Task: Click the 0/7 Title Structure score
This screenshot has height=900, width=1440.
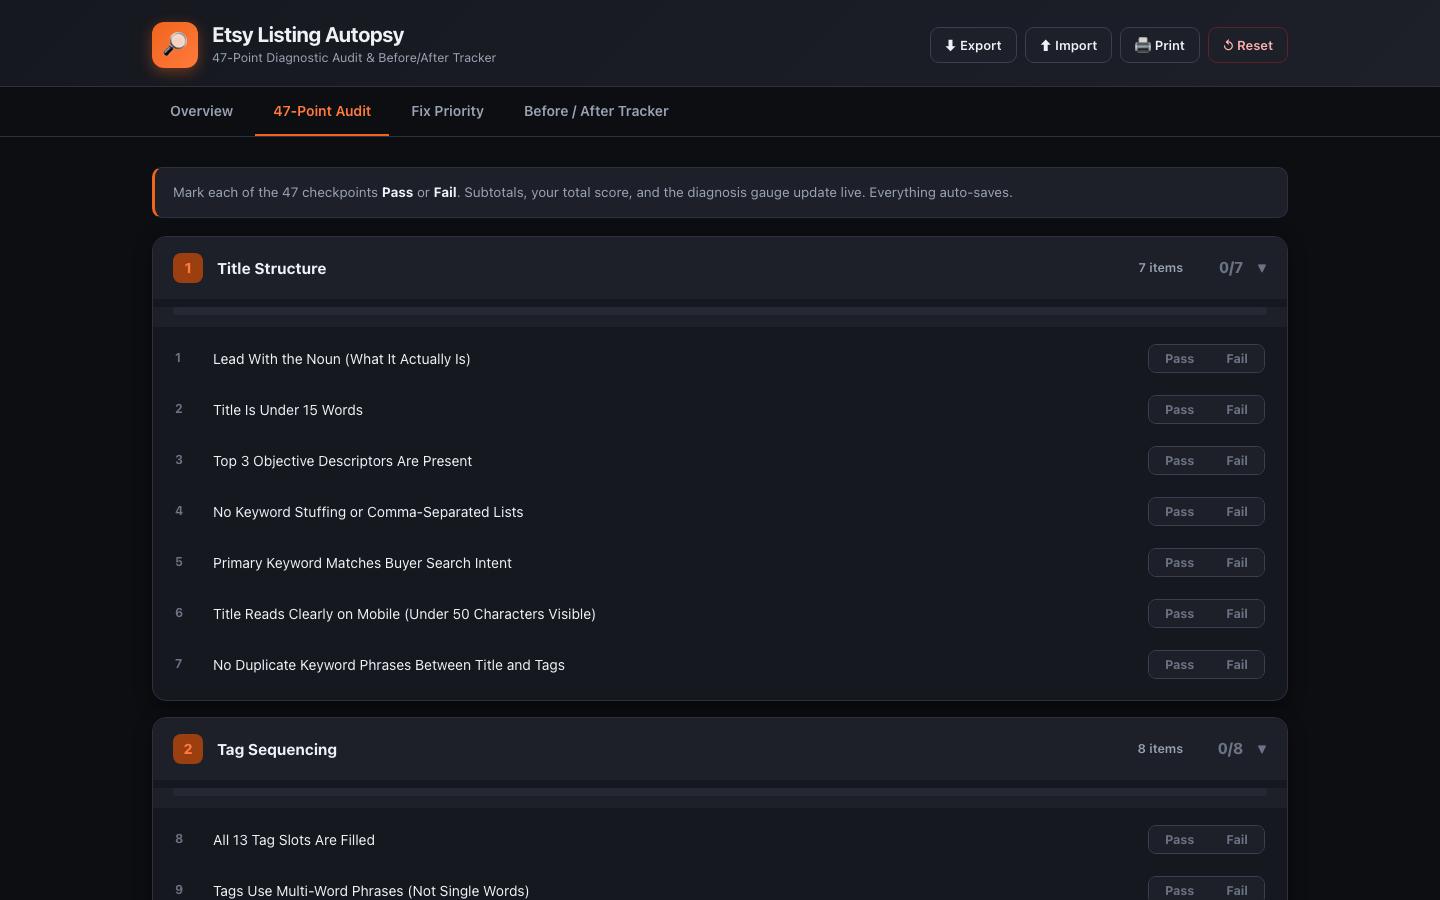Action: pyautogui.click(x=1231, y=268)
